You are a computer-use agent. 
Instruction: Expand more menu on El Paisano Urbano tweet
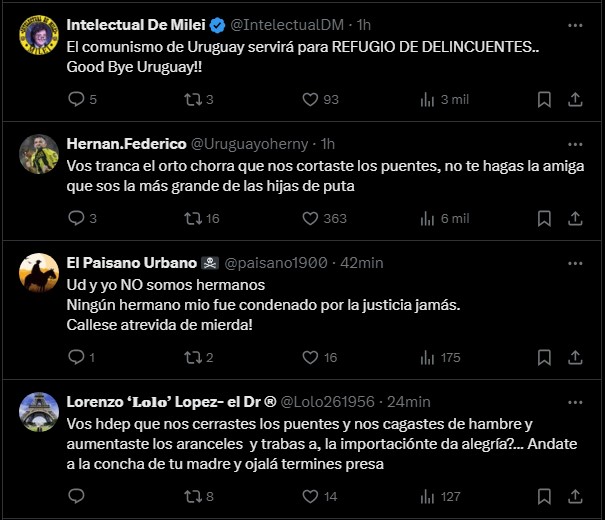(575, 263)
